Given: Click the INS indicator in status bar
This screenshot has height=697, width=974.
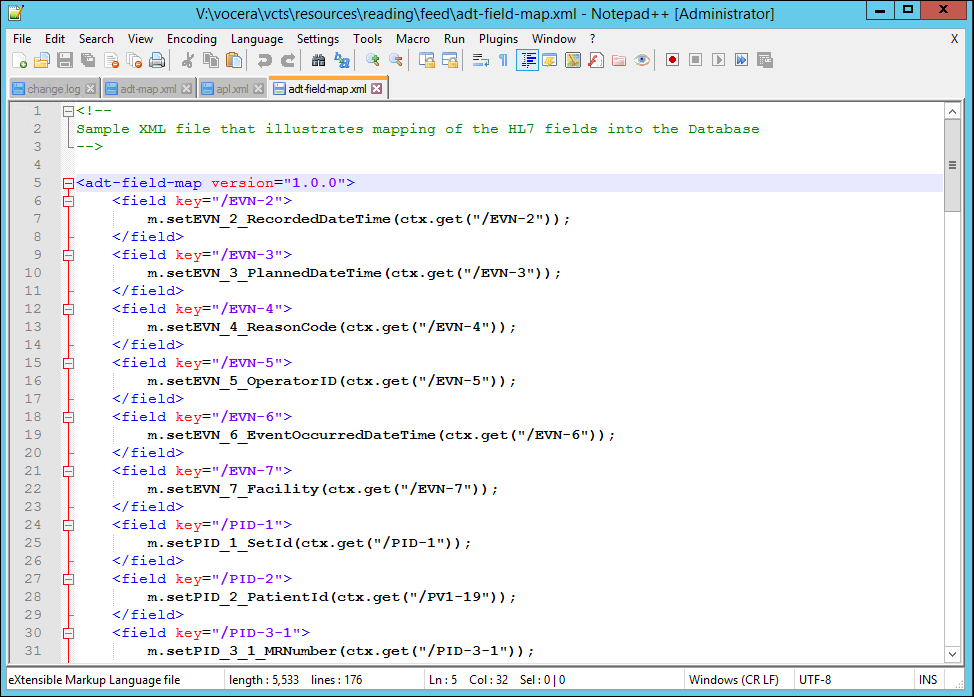Looking at the screenshot, I should pos(928,680).
